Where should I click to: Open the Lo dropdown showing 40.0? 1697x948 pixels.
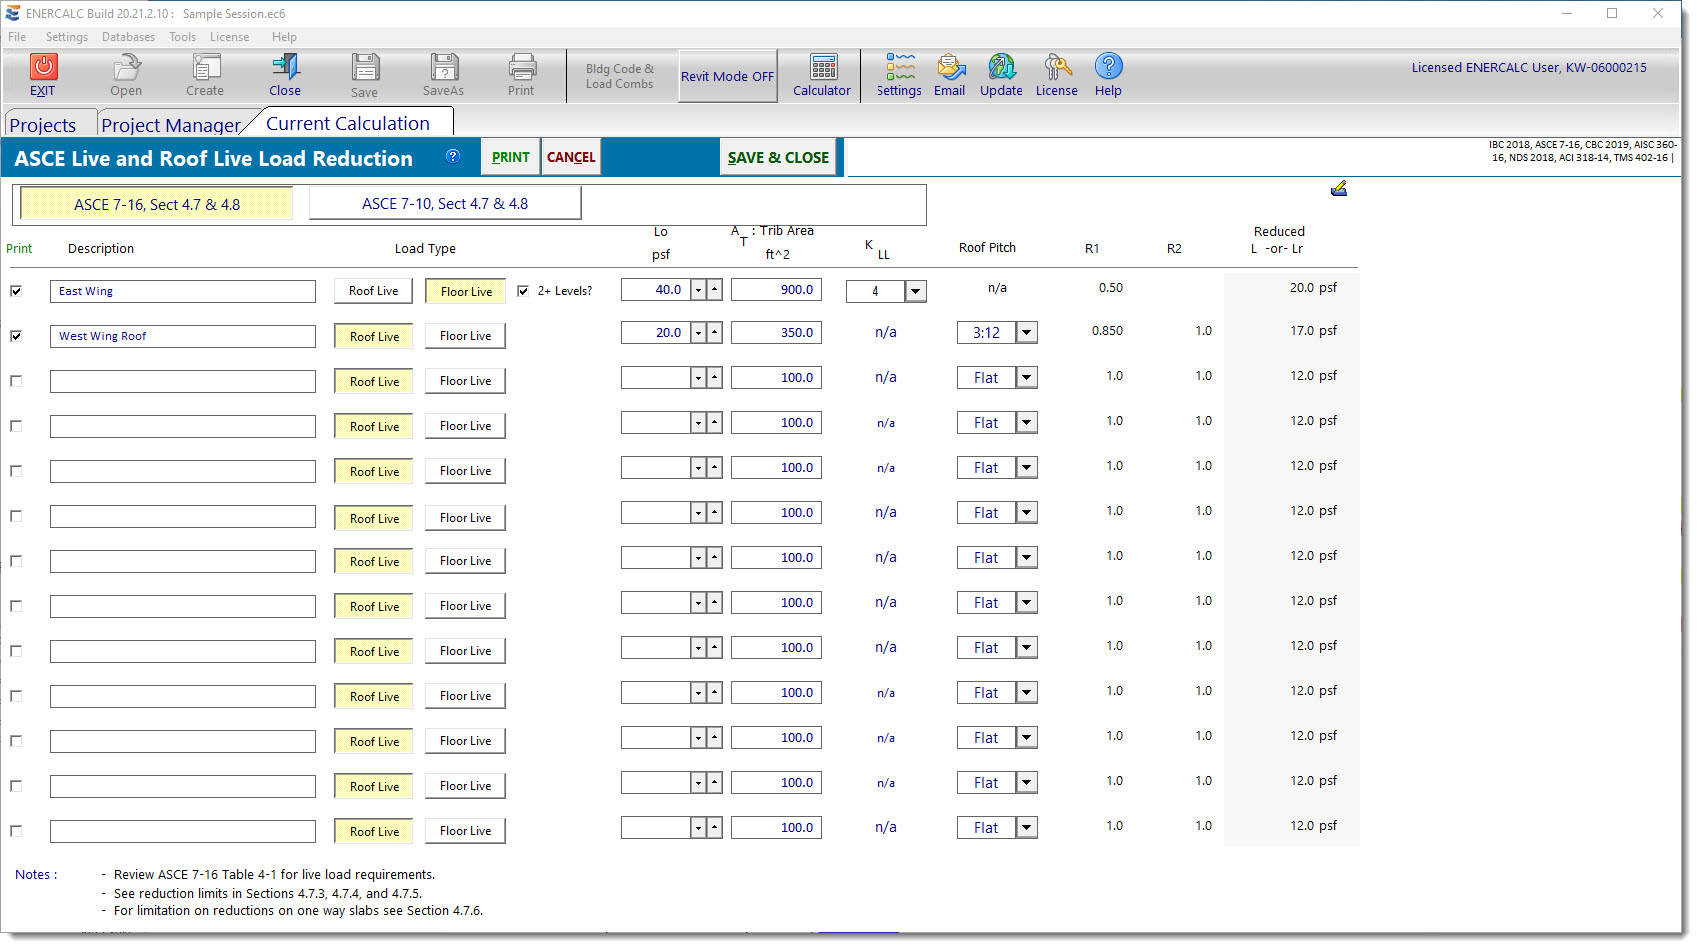click(698, 290)
